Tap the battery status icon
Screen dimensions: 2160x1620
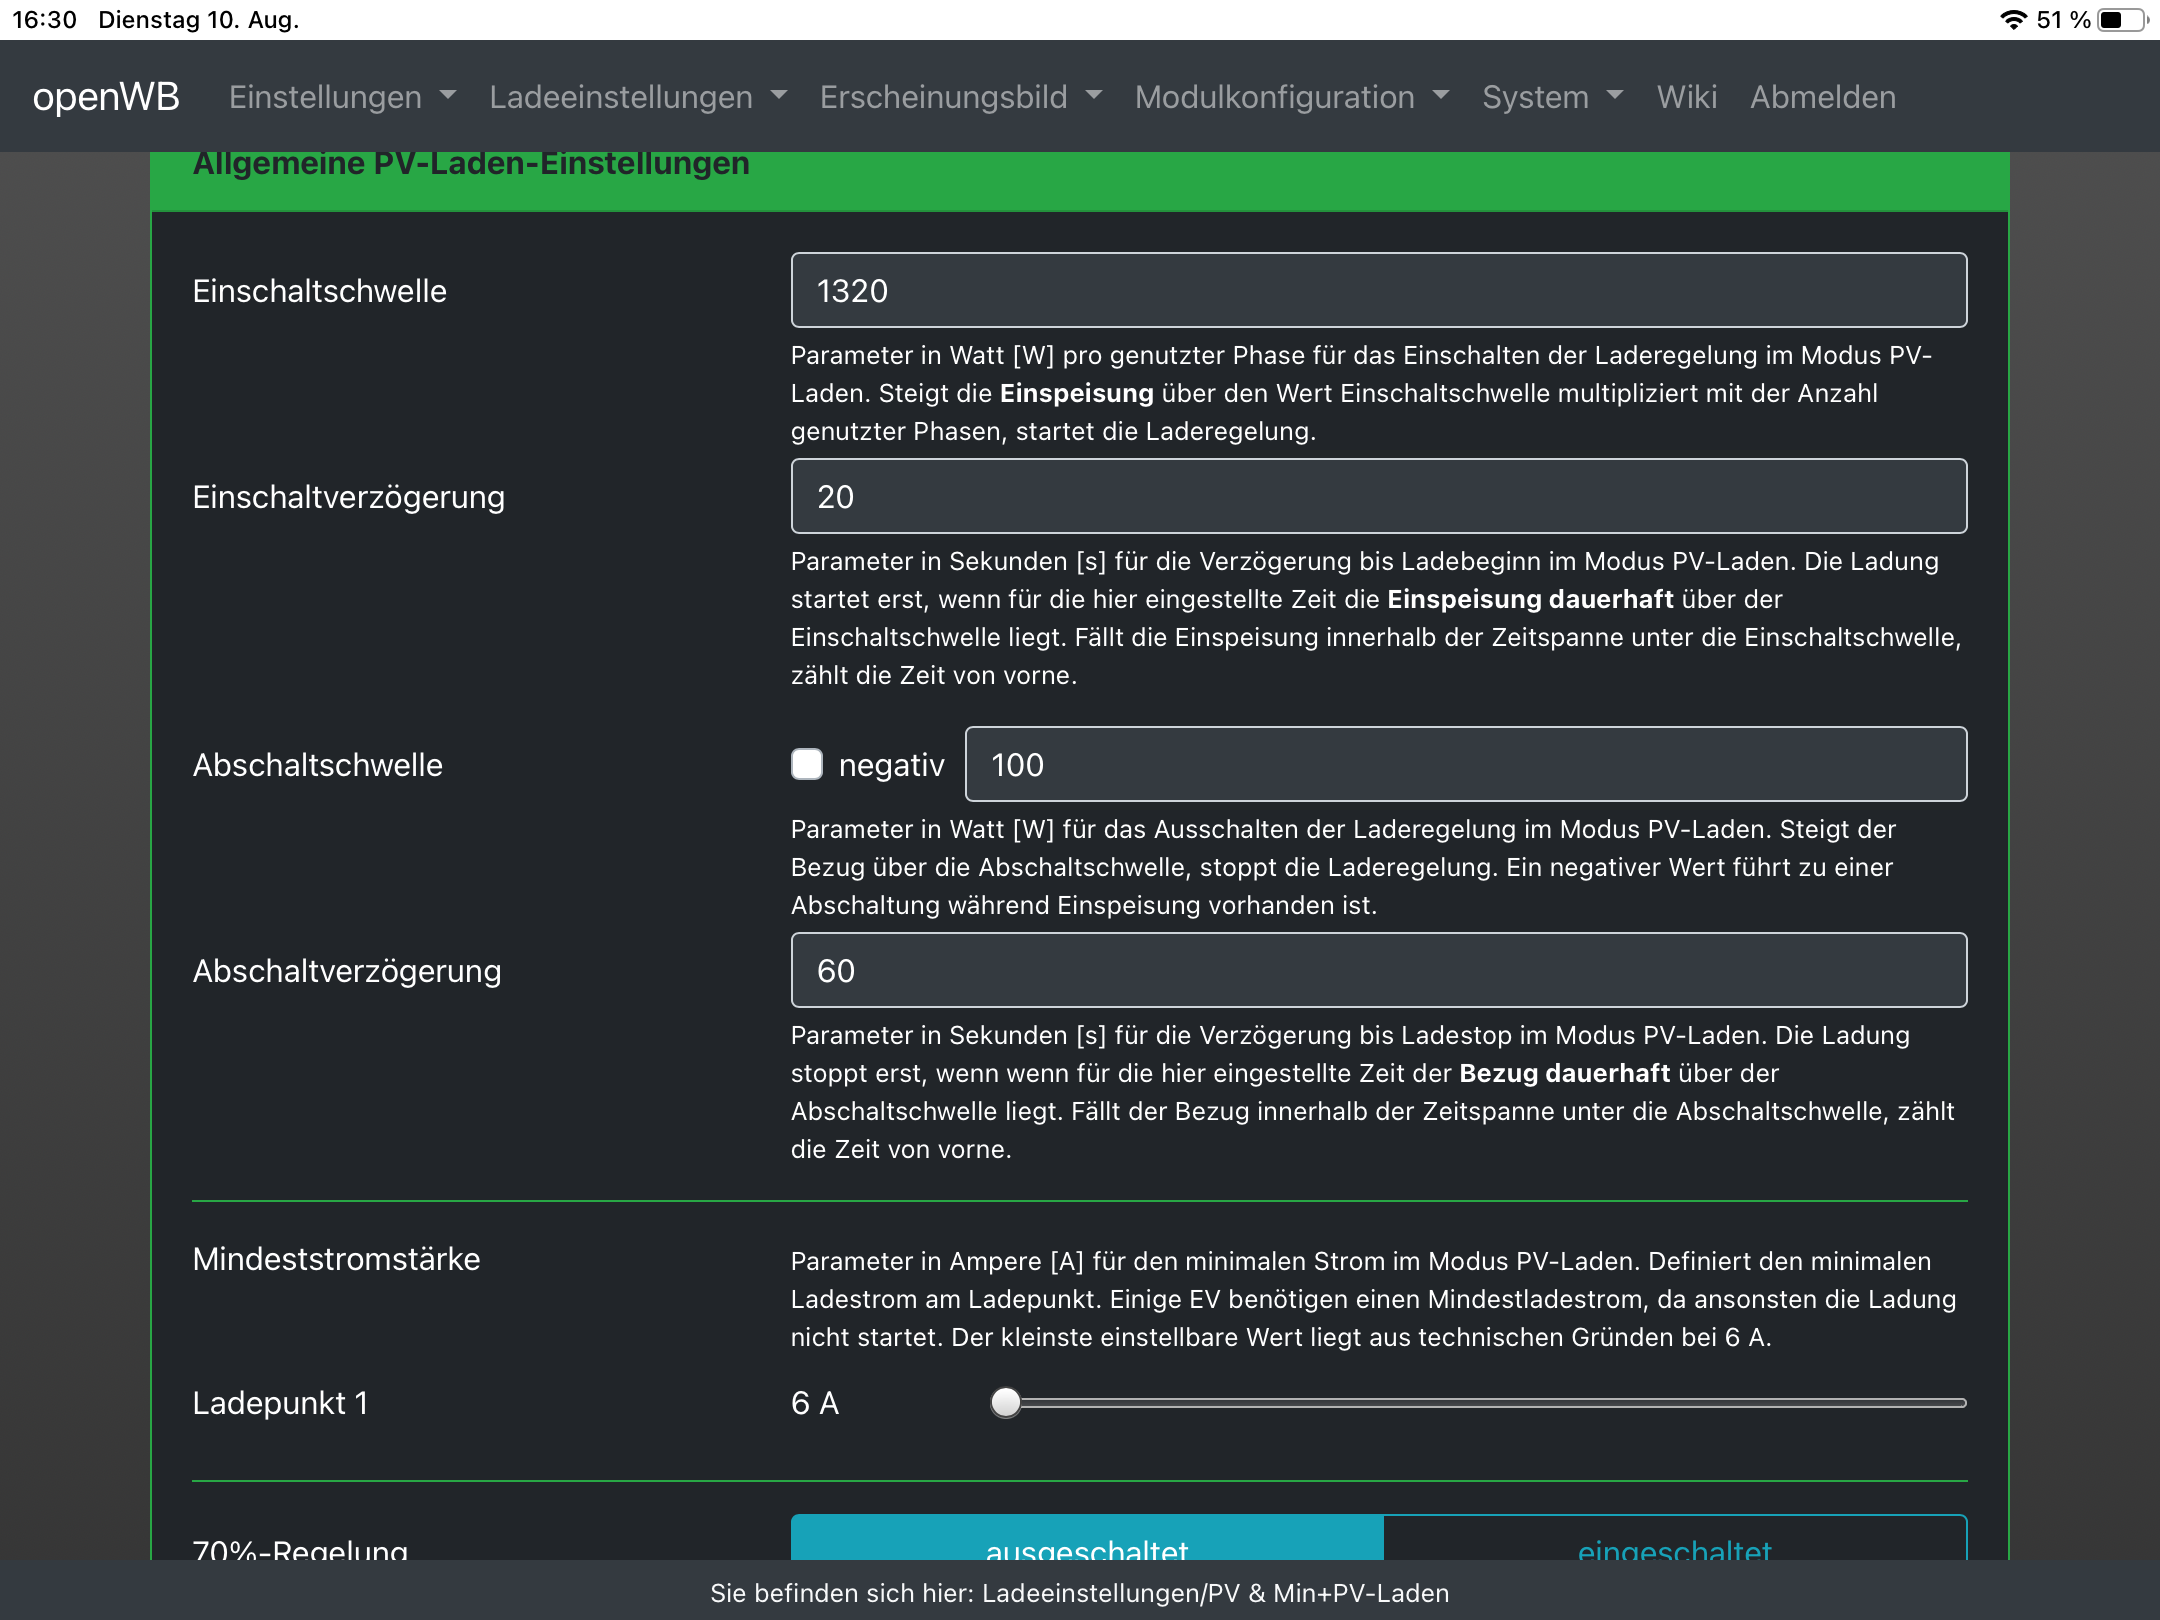[2121, 20]
